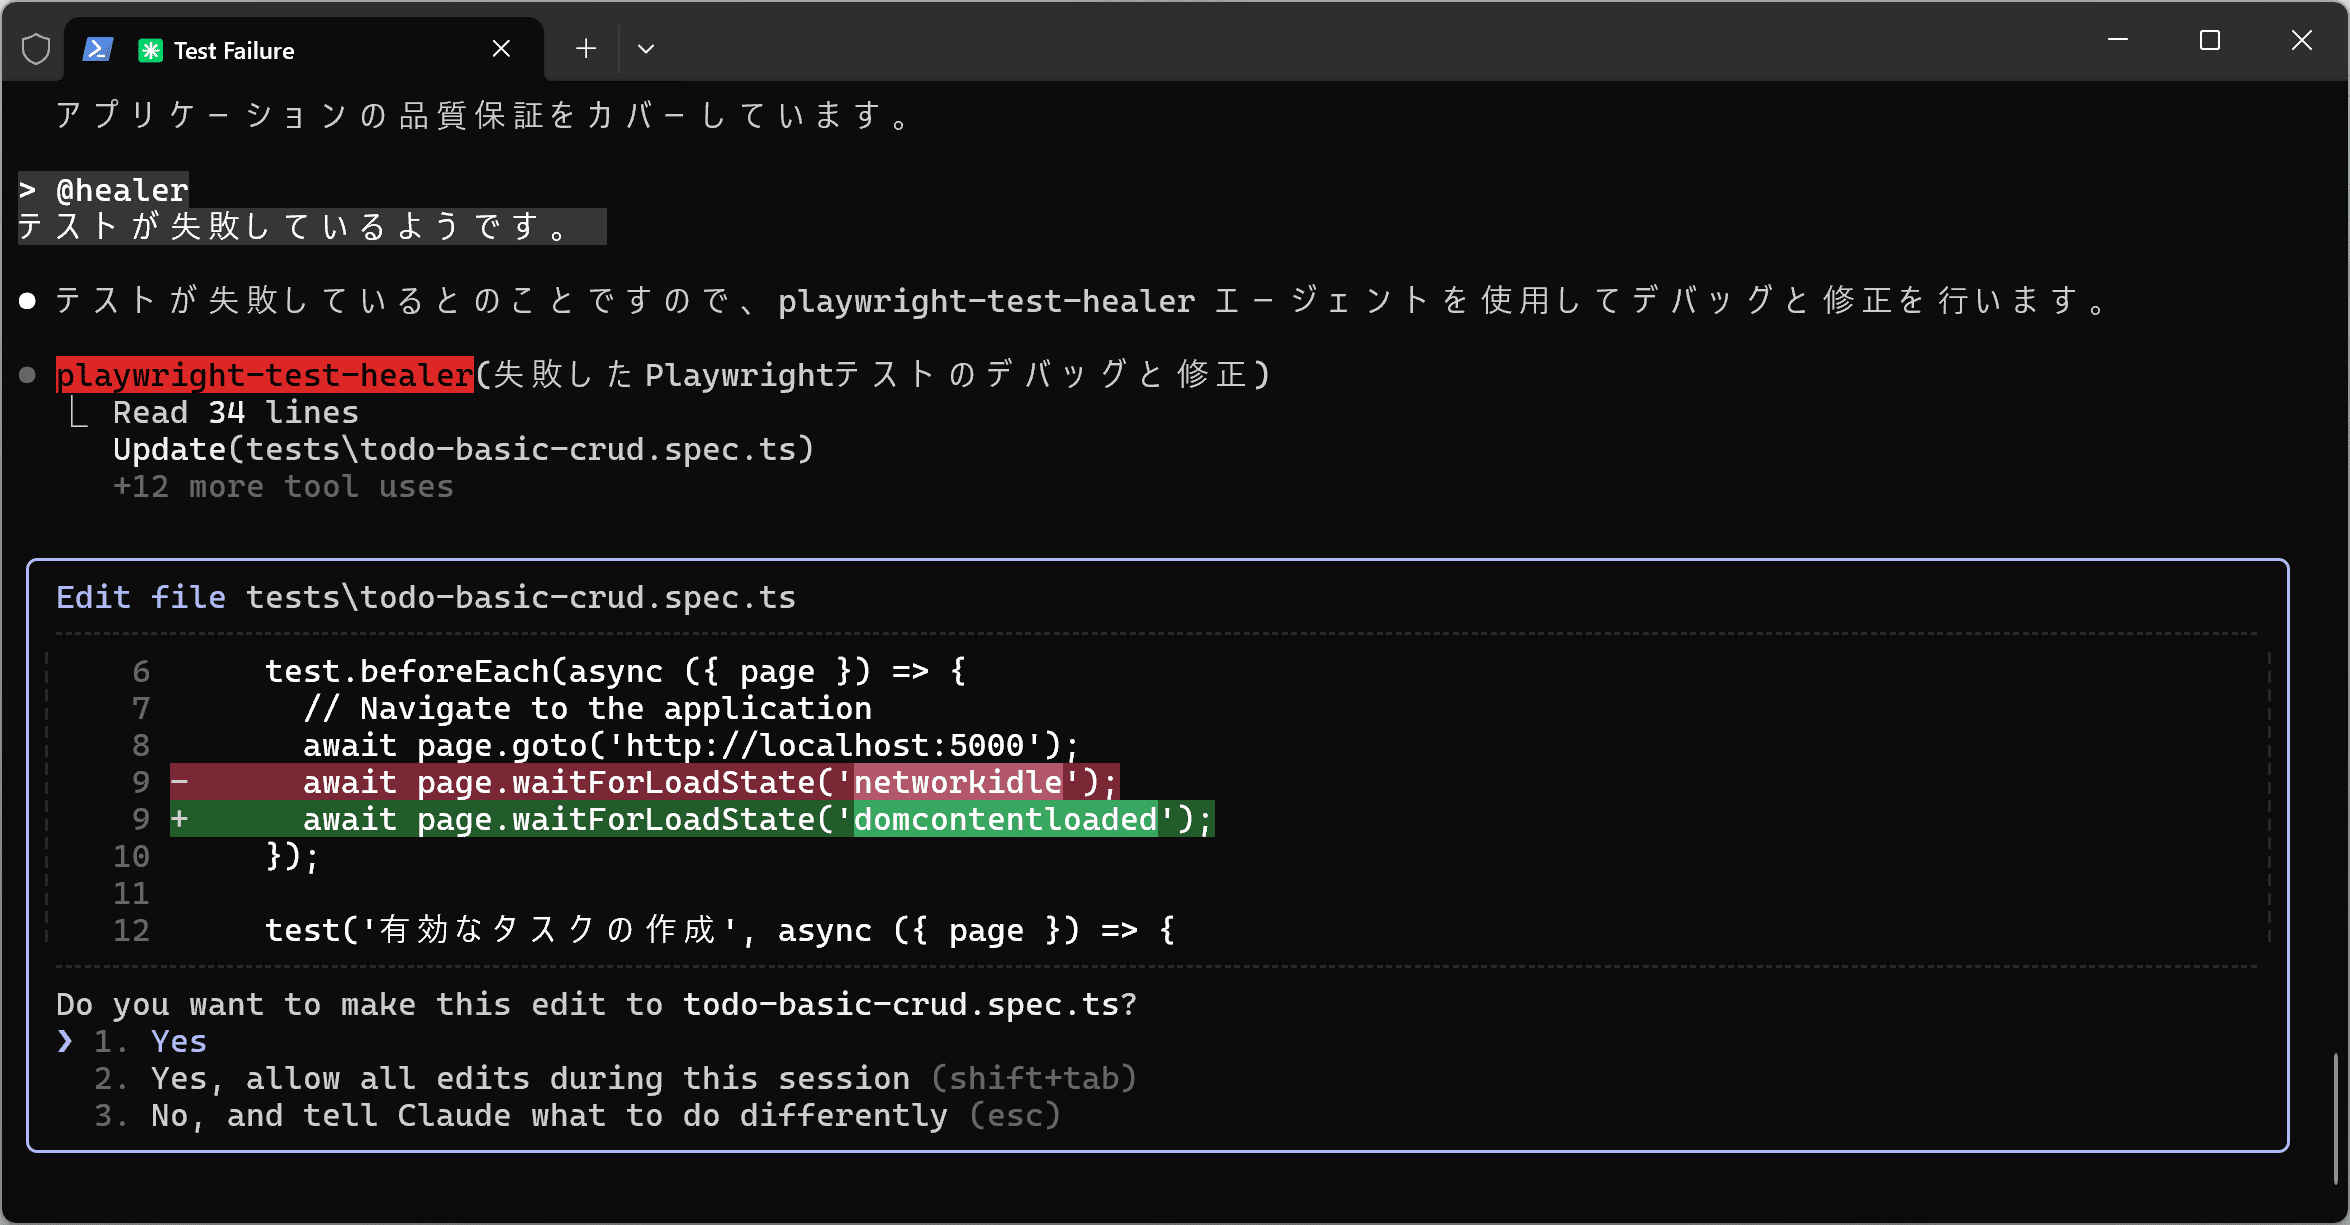Open a new terminal tab
The height and width of the screenshot is (1225, 2350).
(x=586, y=49)
